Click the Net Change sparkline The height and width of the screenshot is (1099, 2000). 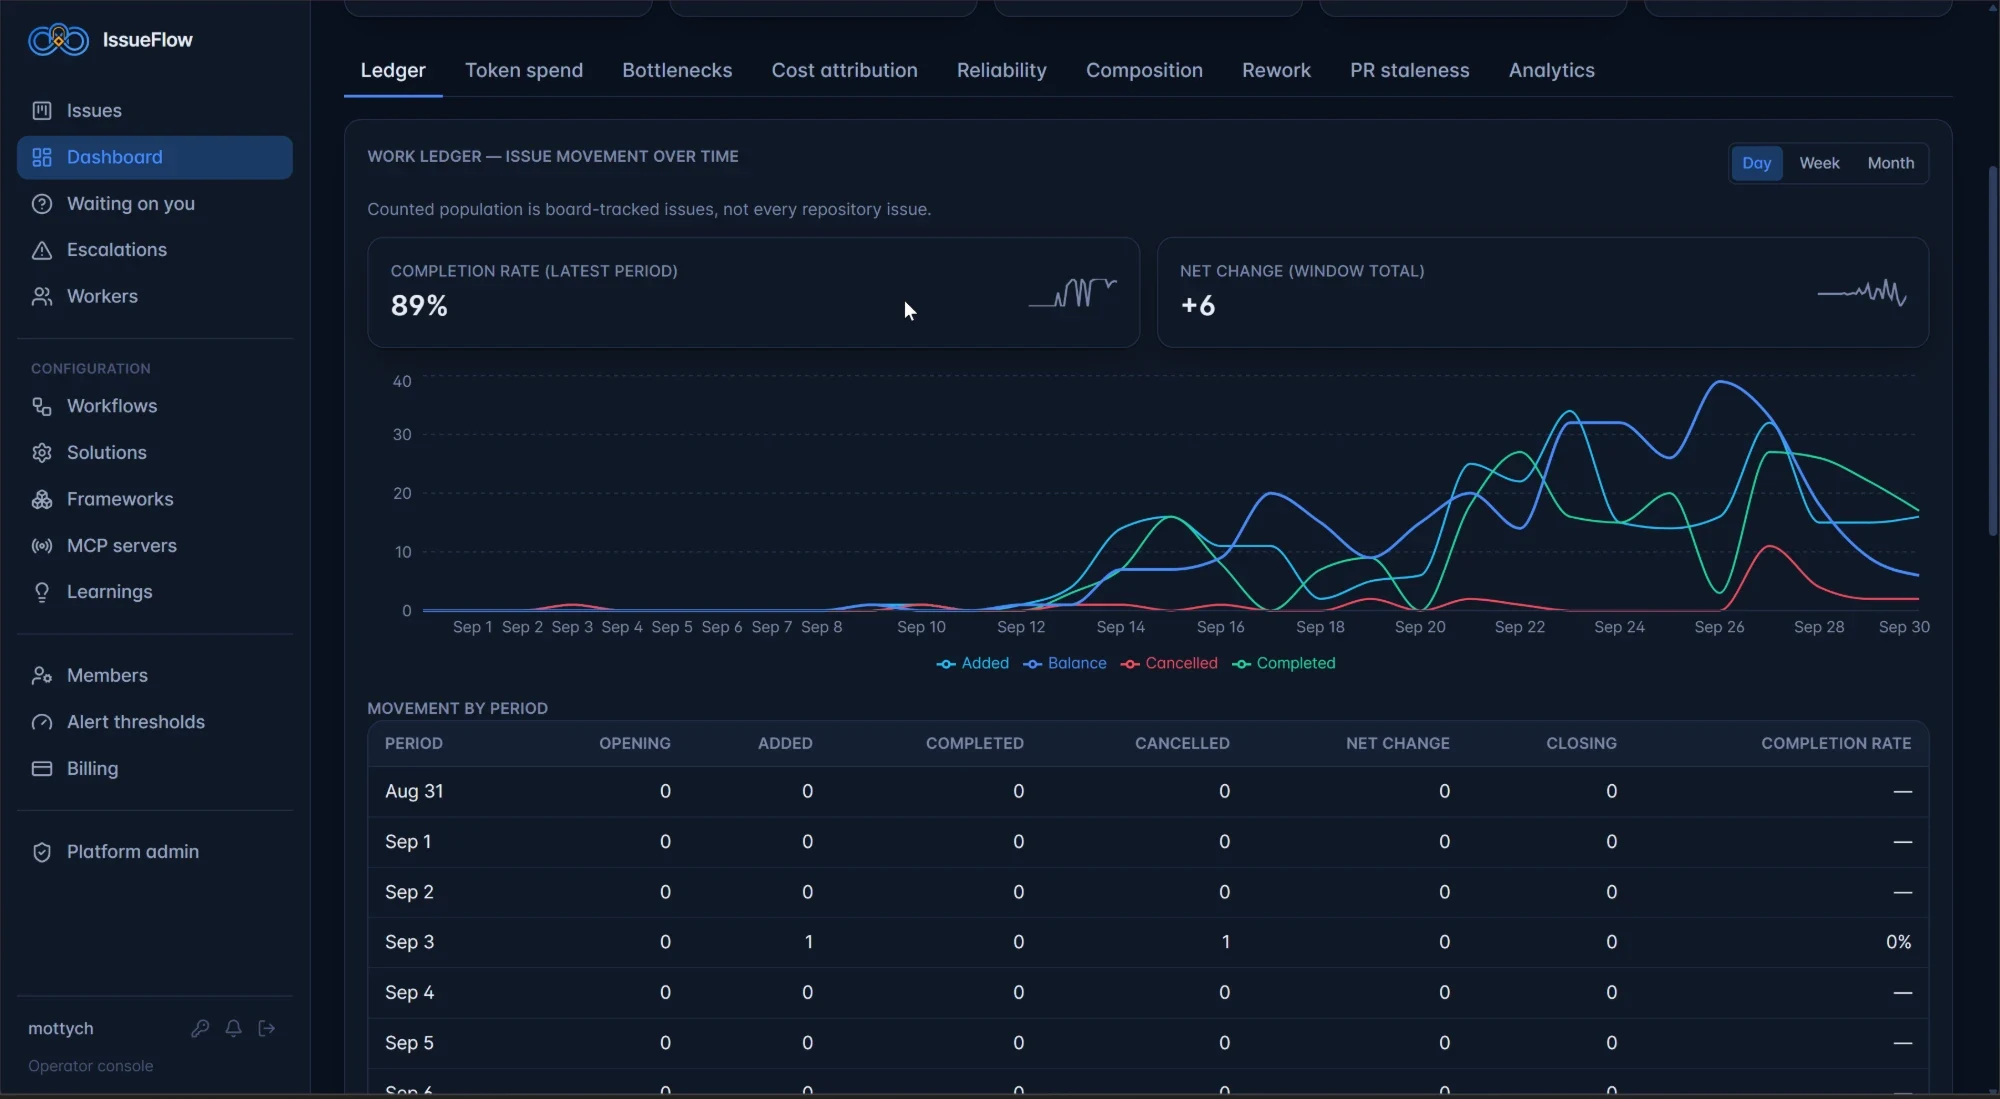point(1861,292)
